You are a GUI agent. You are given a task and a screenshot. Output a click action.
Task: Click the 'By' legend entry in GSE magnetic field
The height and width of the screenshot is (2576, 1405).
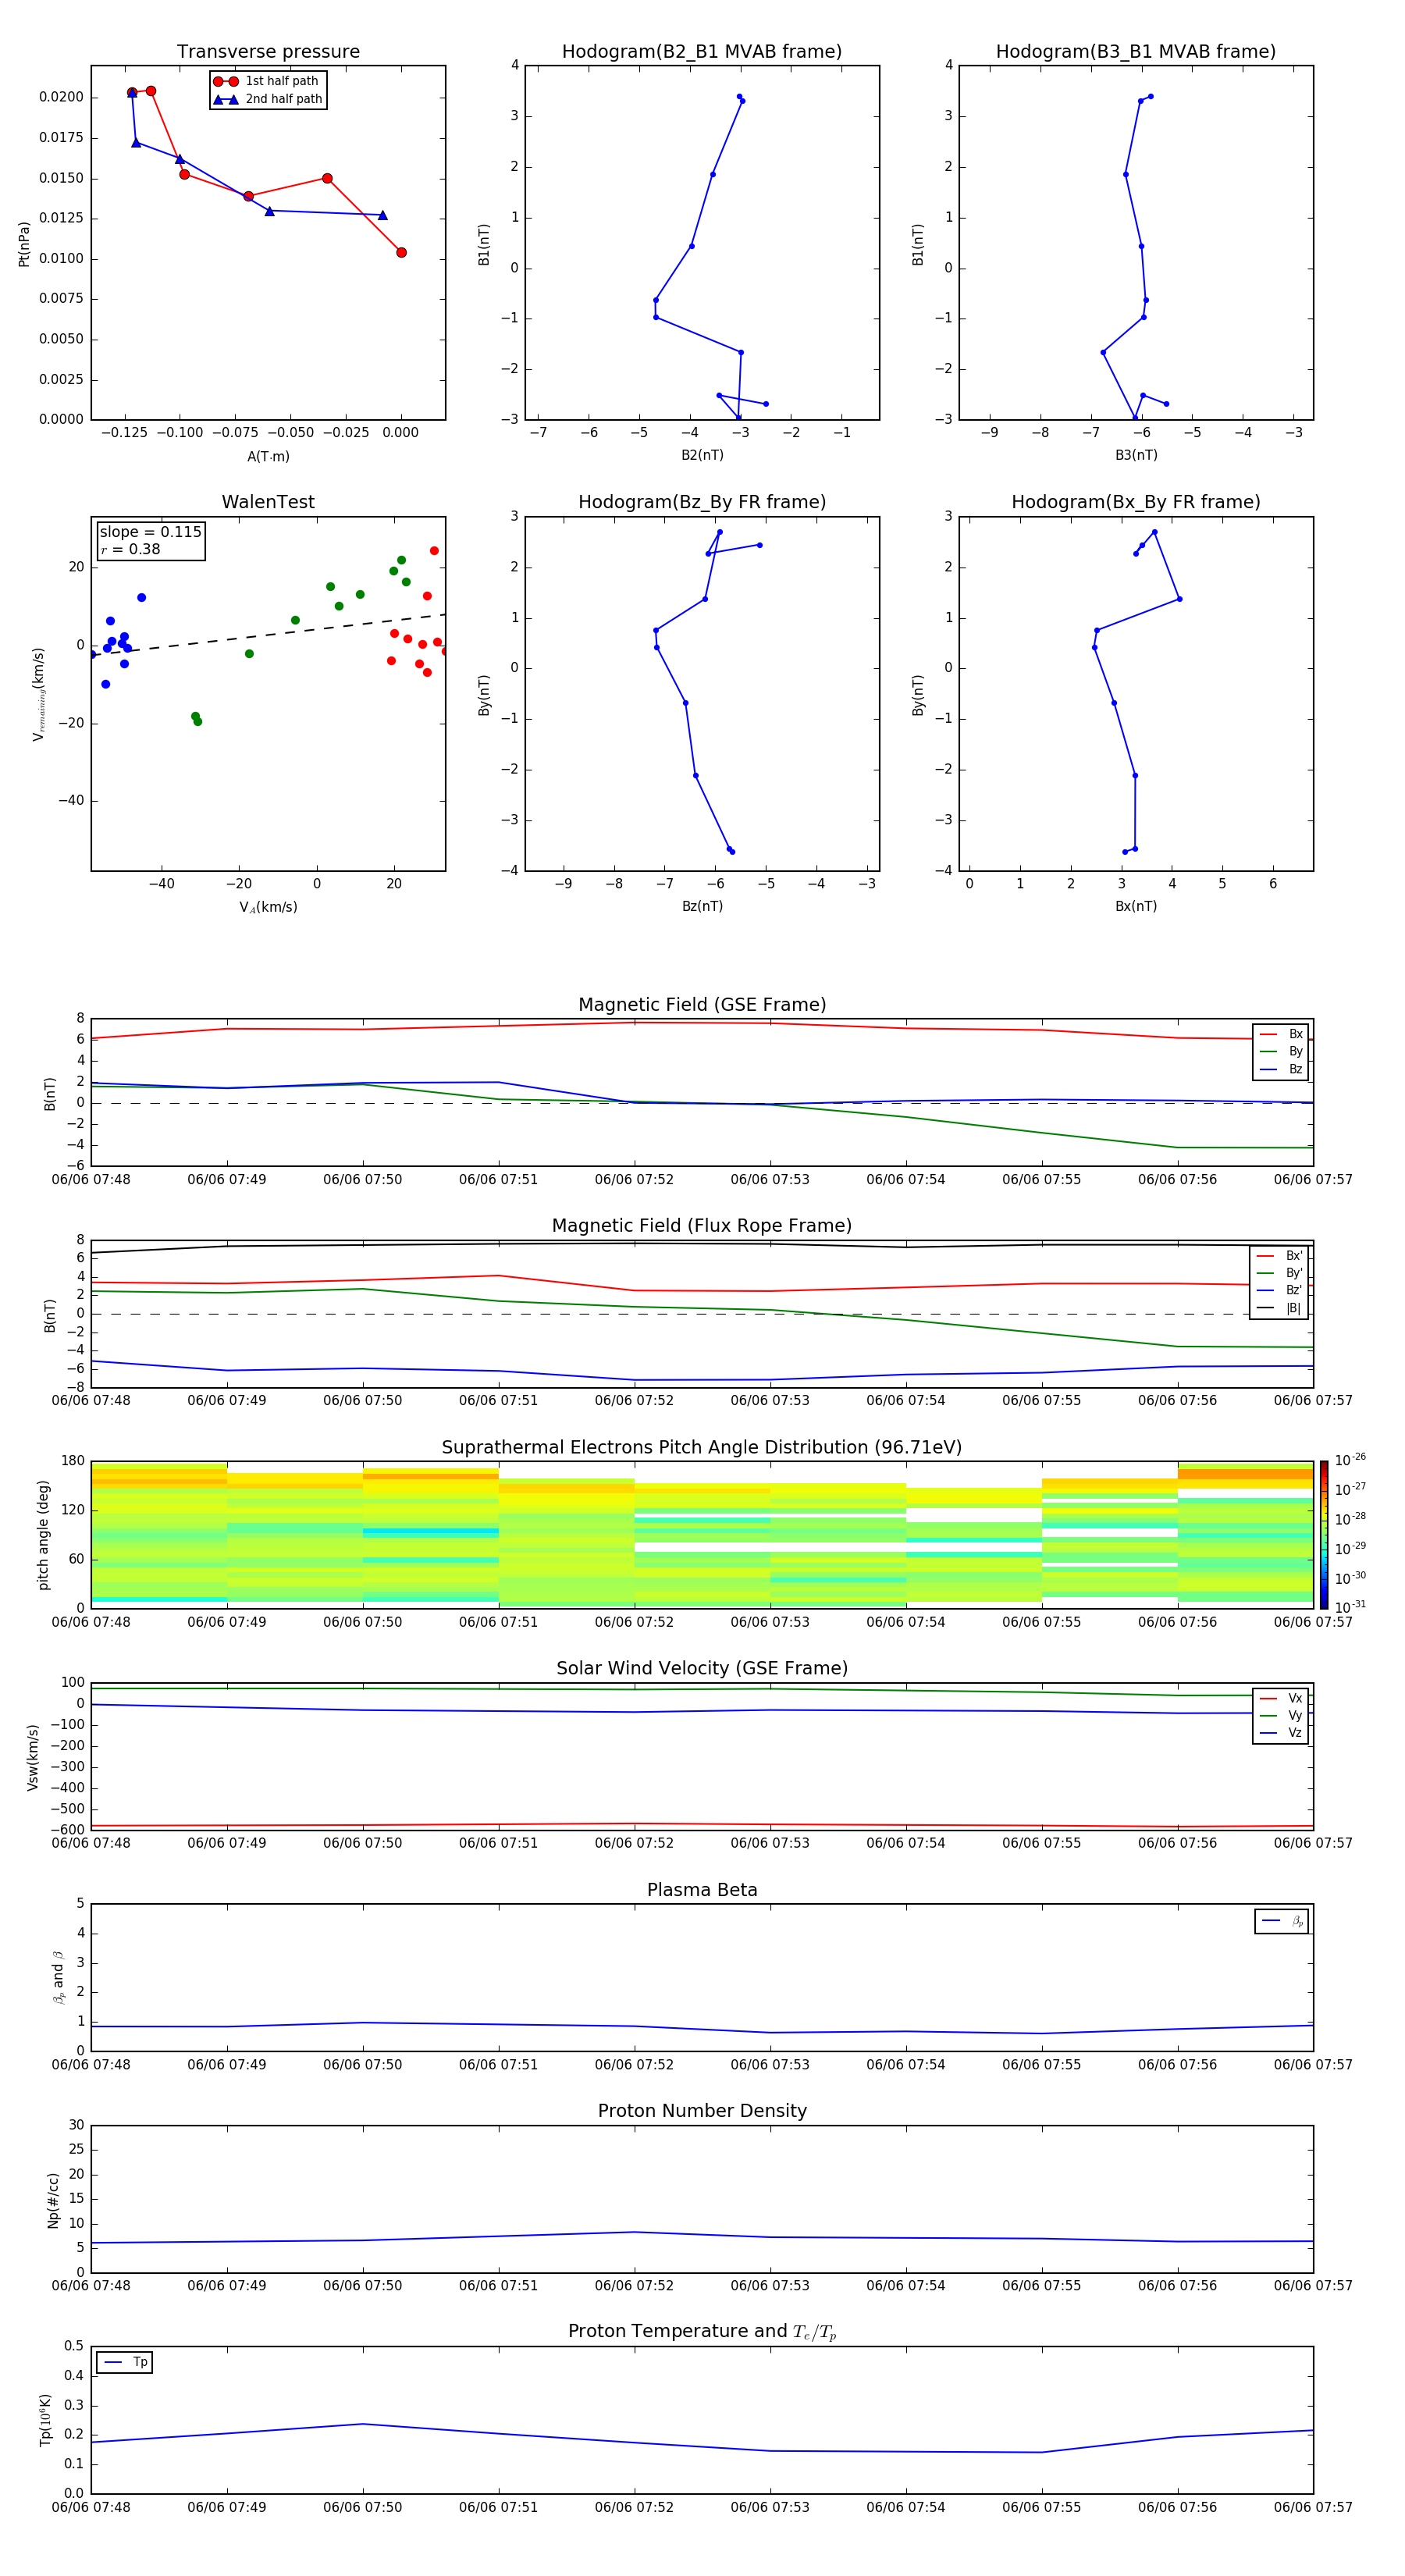1281,1051
